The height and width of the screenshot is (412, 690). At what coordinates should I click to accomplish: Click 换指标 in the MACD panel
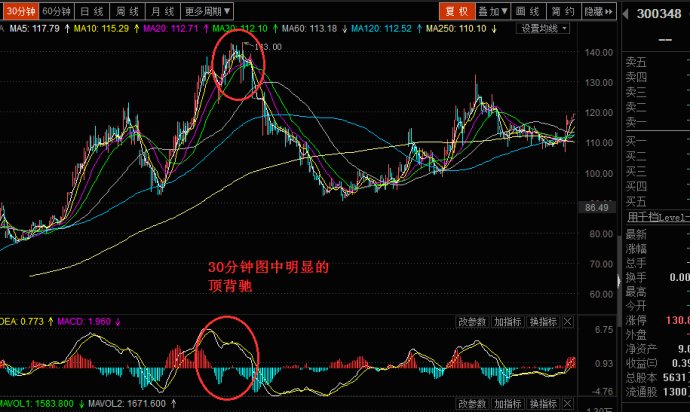[543, 322]
